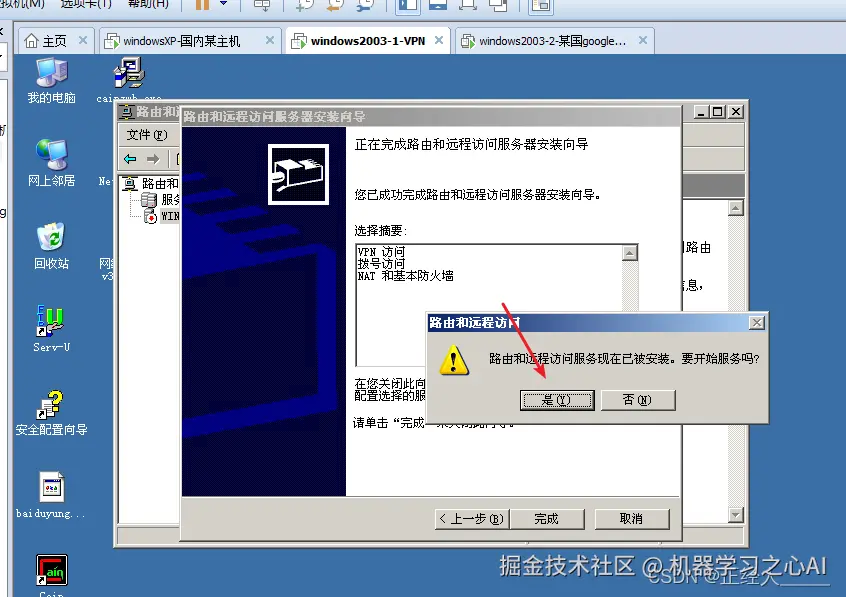Select the 网上邻居 desktop icon

click(51, 163)
